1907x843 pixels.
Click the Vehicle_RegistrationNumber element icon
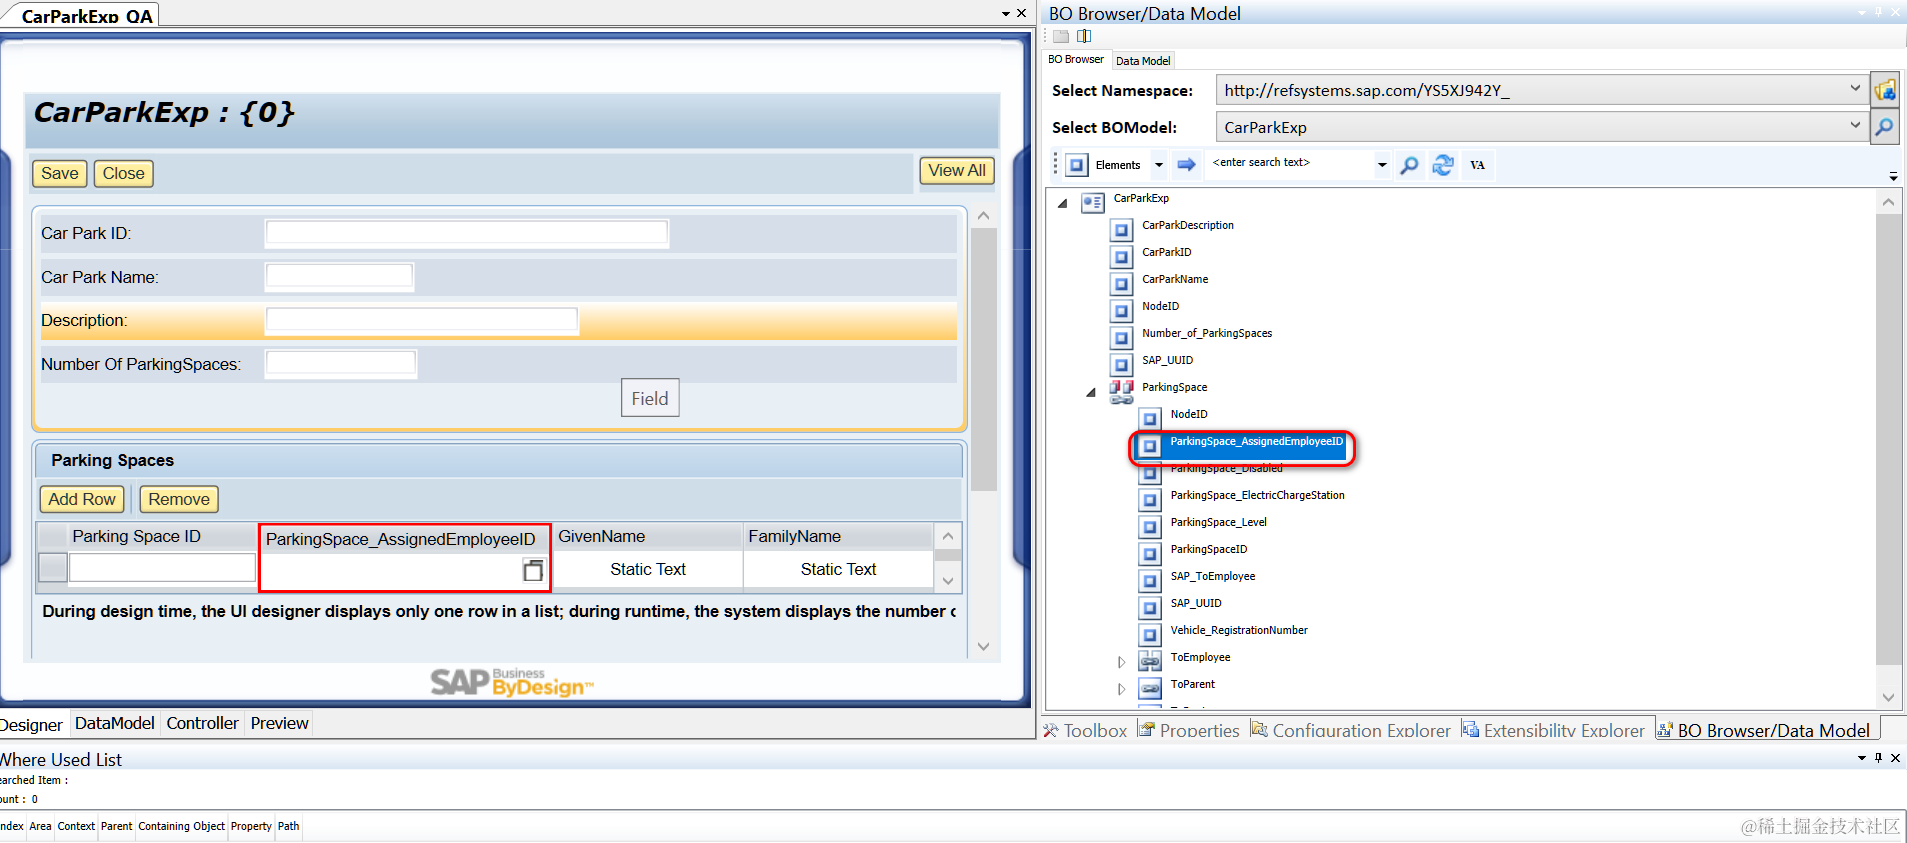(x=1150, y=634)
